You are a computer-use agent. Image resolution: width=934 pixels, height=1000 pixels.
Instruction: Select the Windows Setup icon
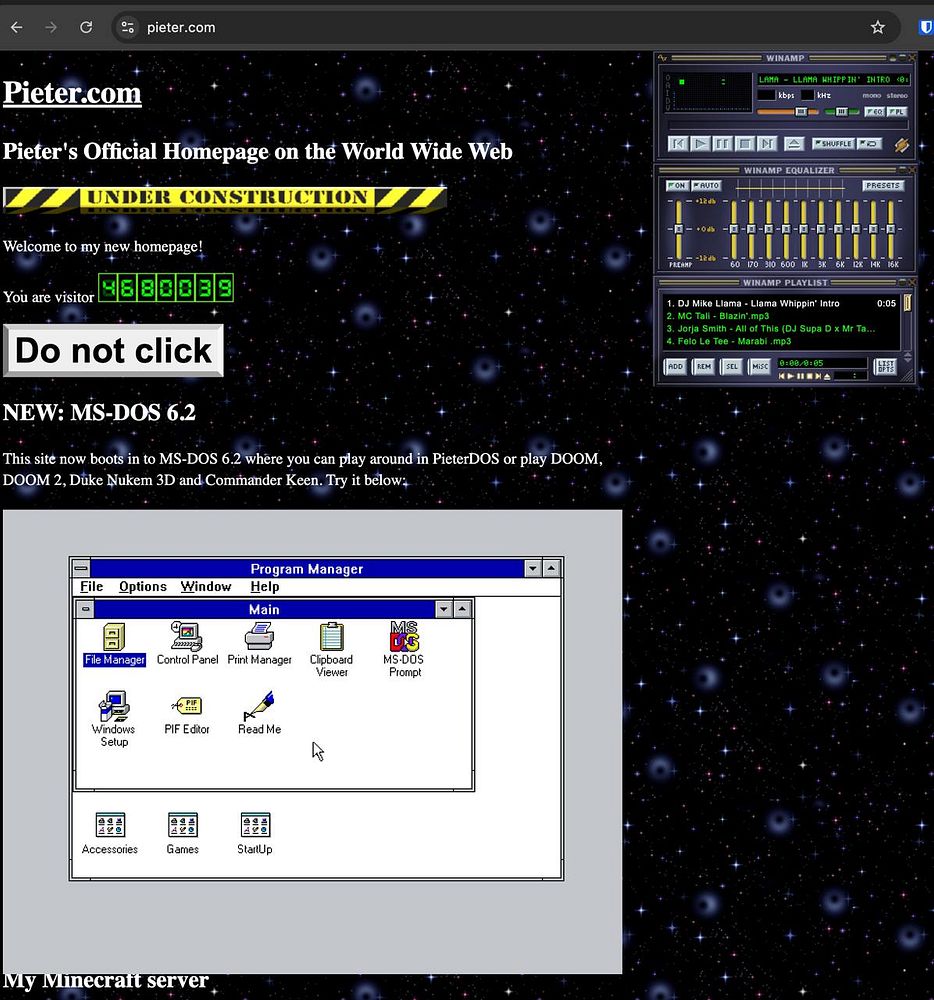pyautogui.click(x=113, y=719)
